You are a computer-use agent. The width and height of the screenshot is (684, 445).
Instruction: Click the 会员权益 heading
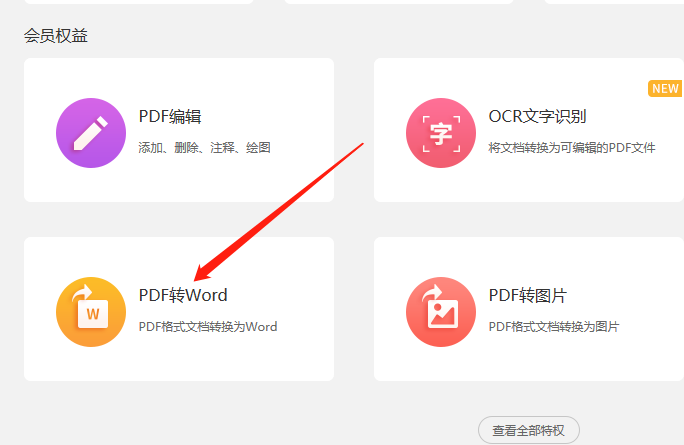point(56,36)
